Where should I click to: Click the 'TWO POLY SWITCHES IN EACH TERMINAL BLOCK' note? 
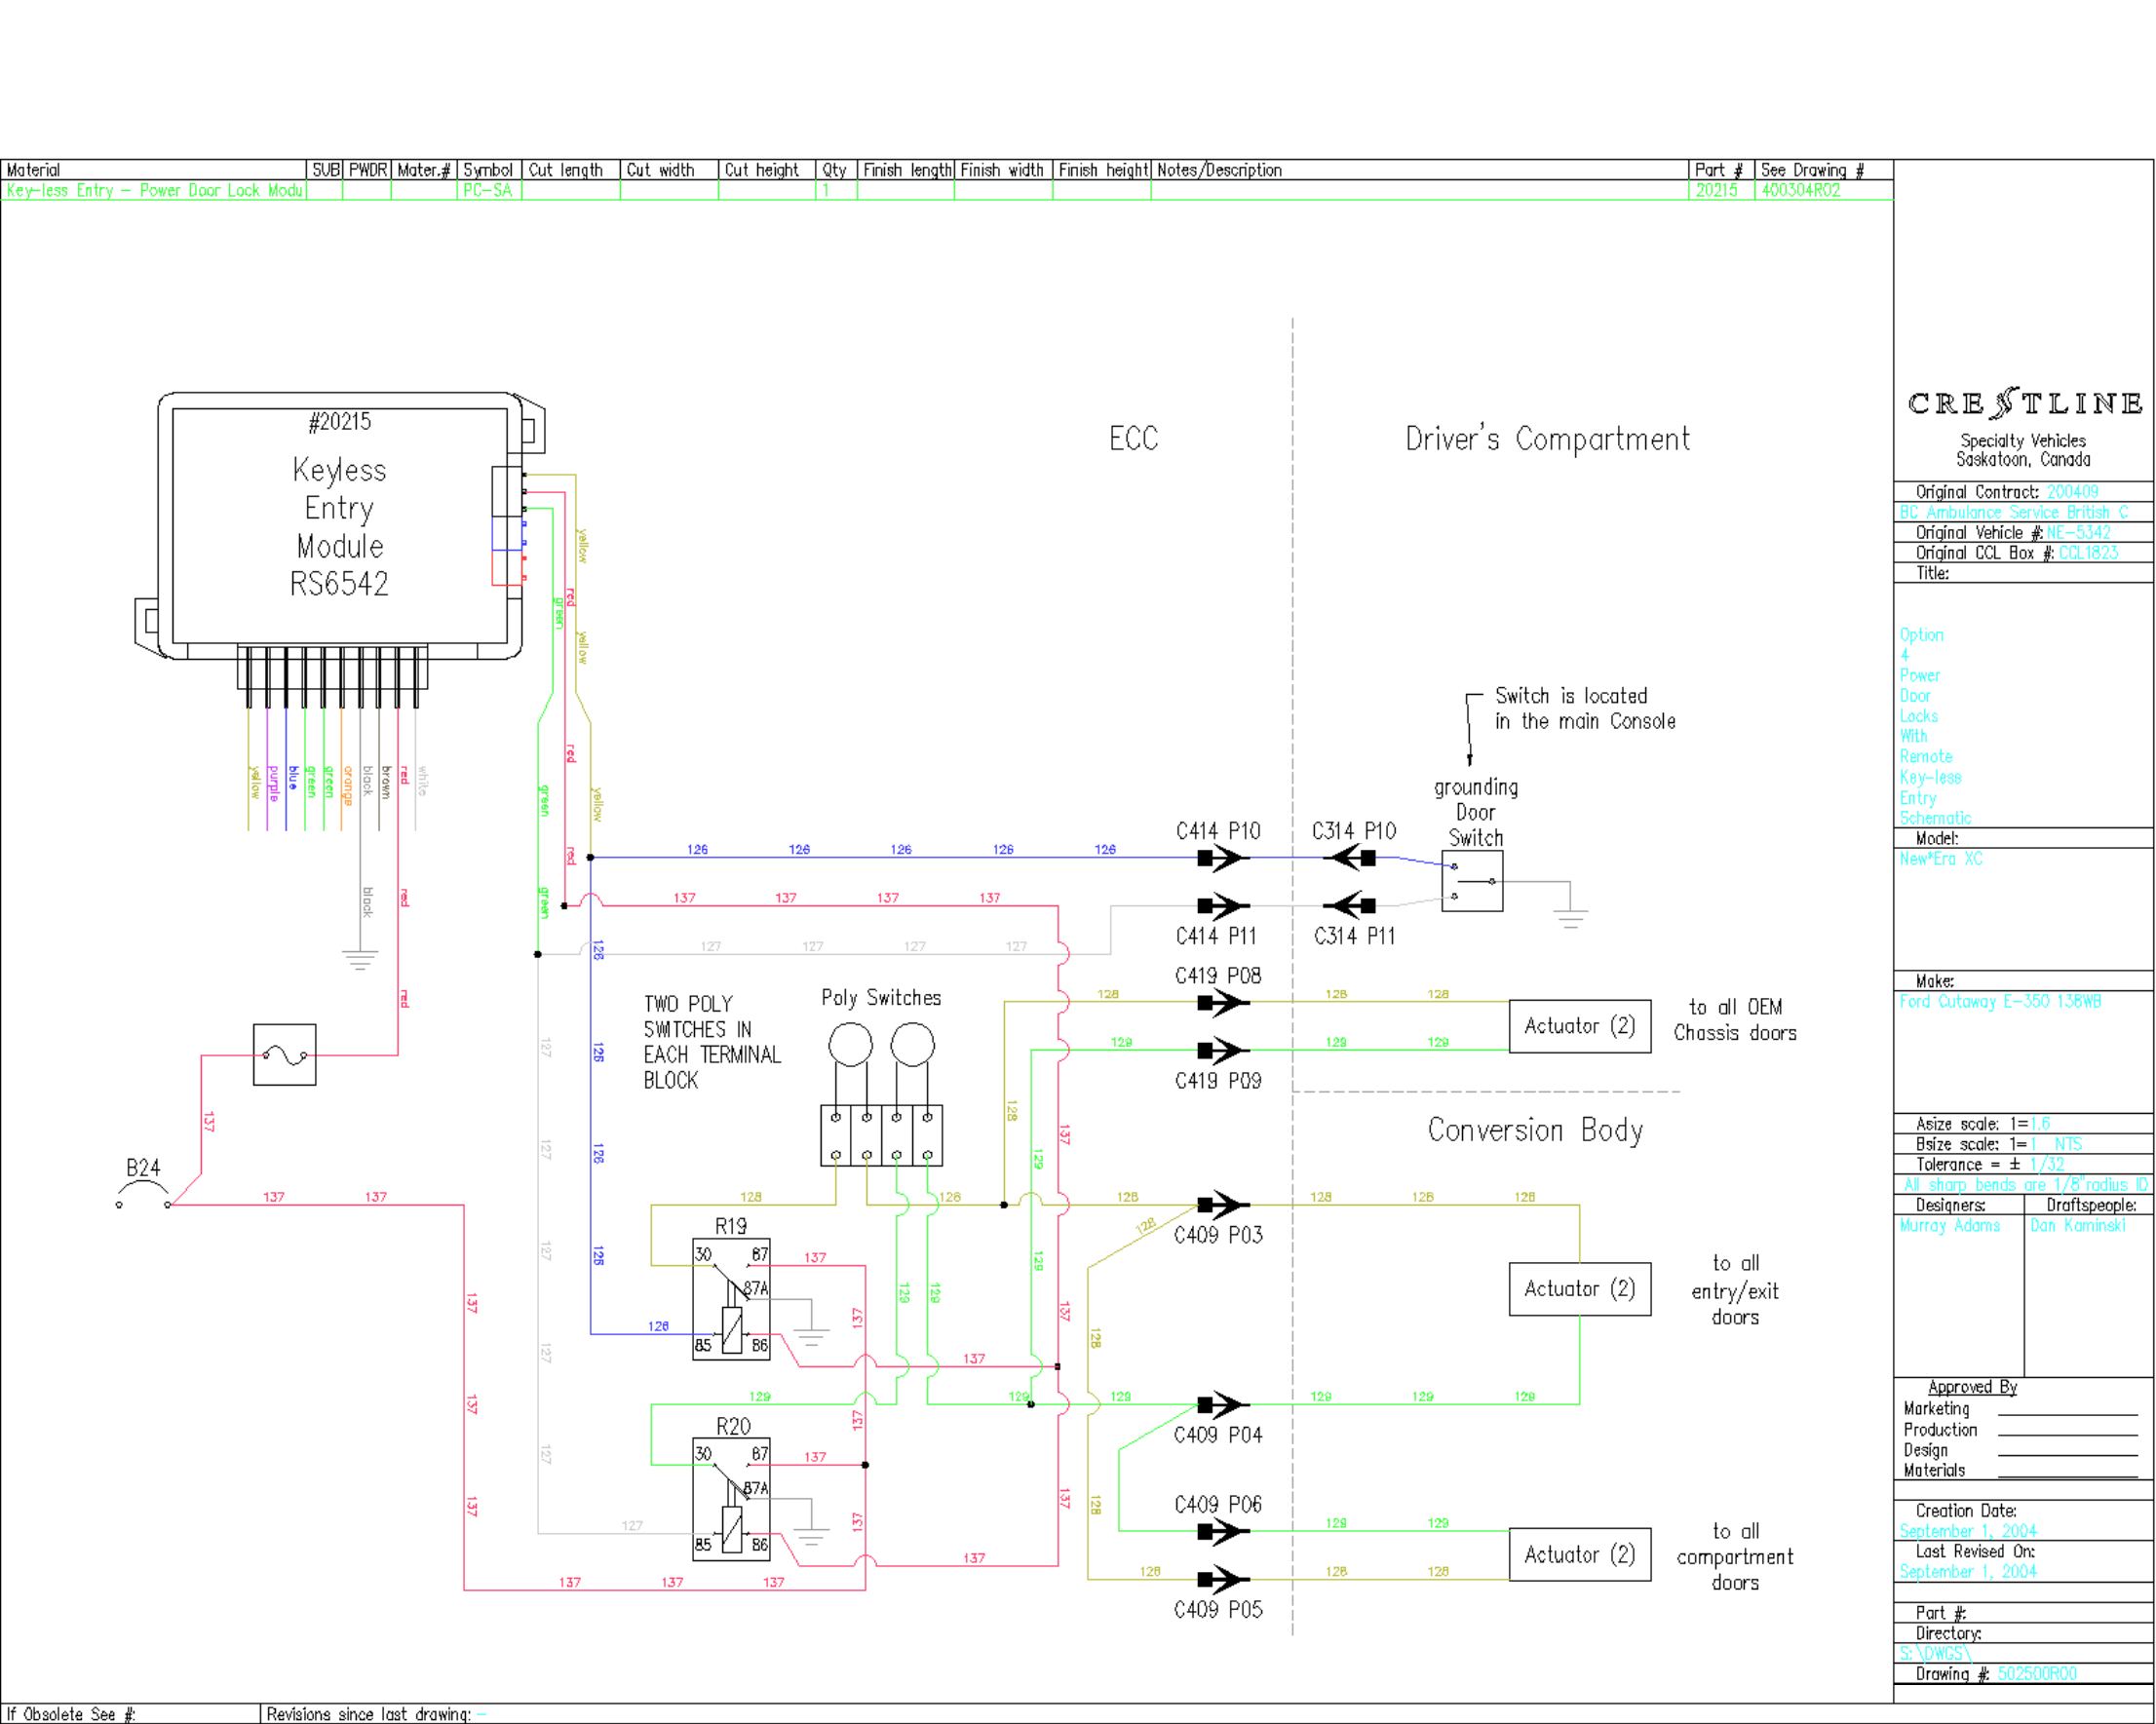pos(712,1042)
